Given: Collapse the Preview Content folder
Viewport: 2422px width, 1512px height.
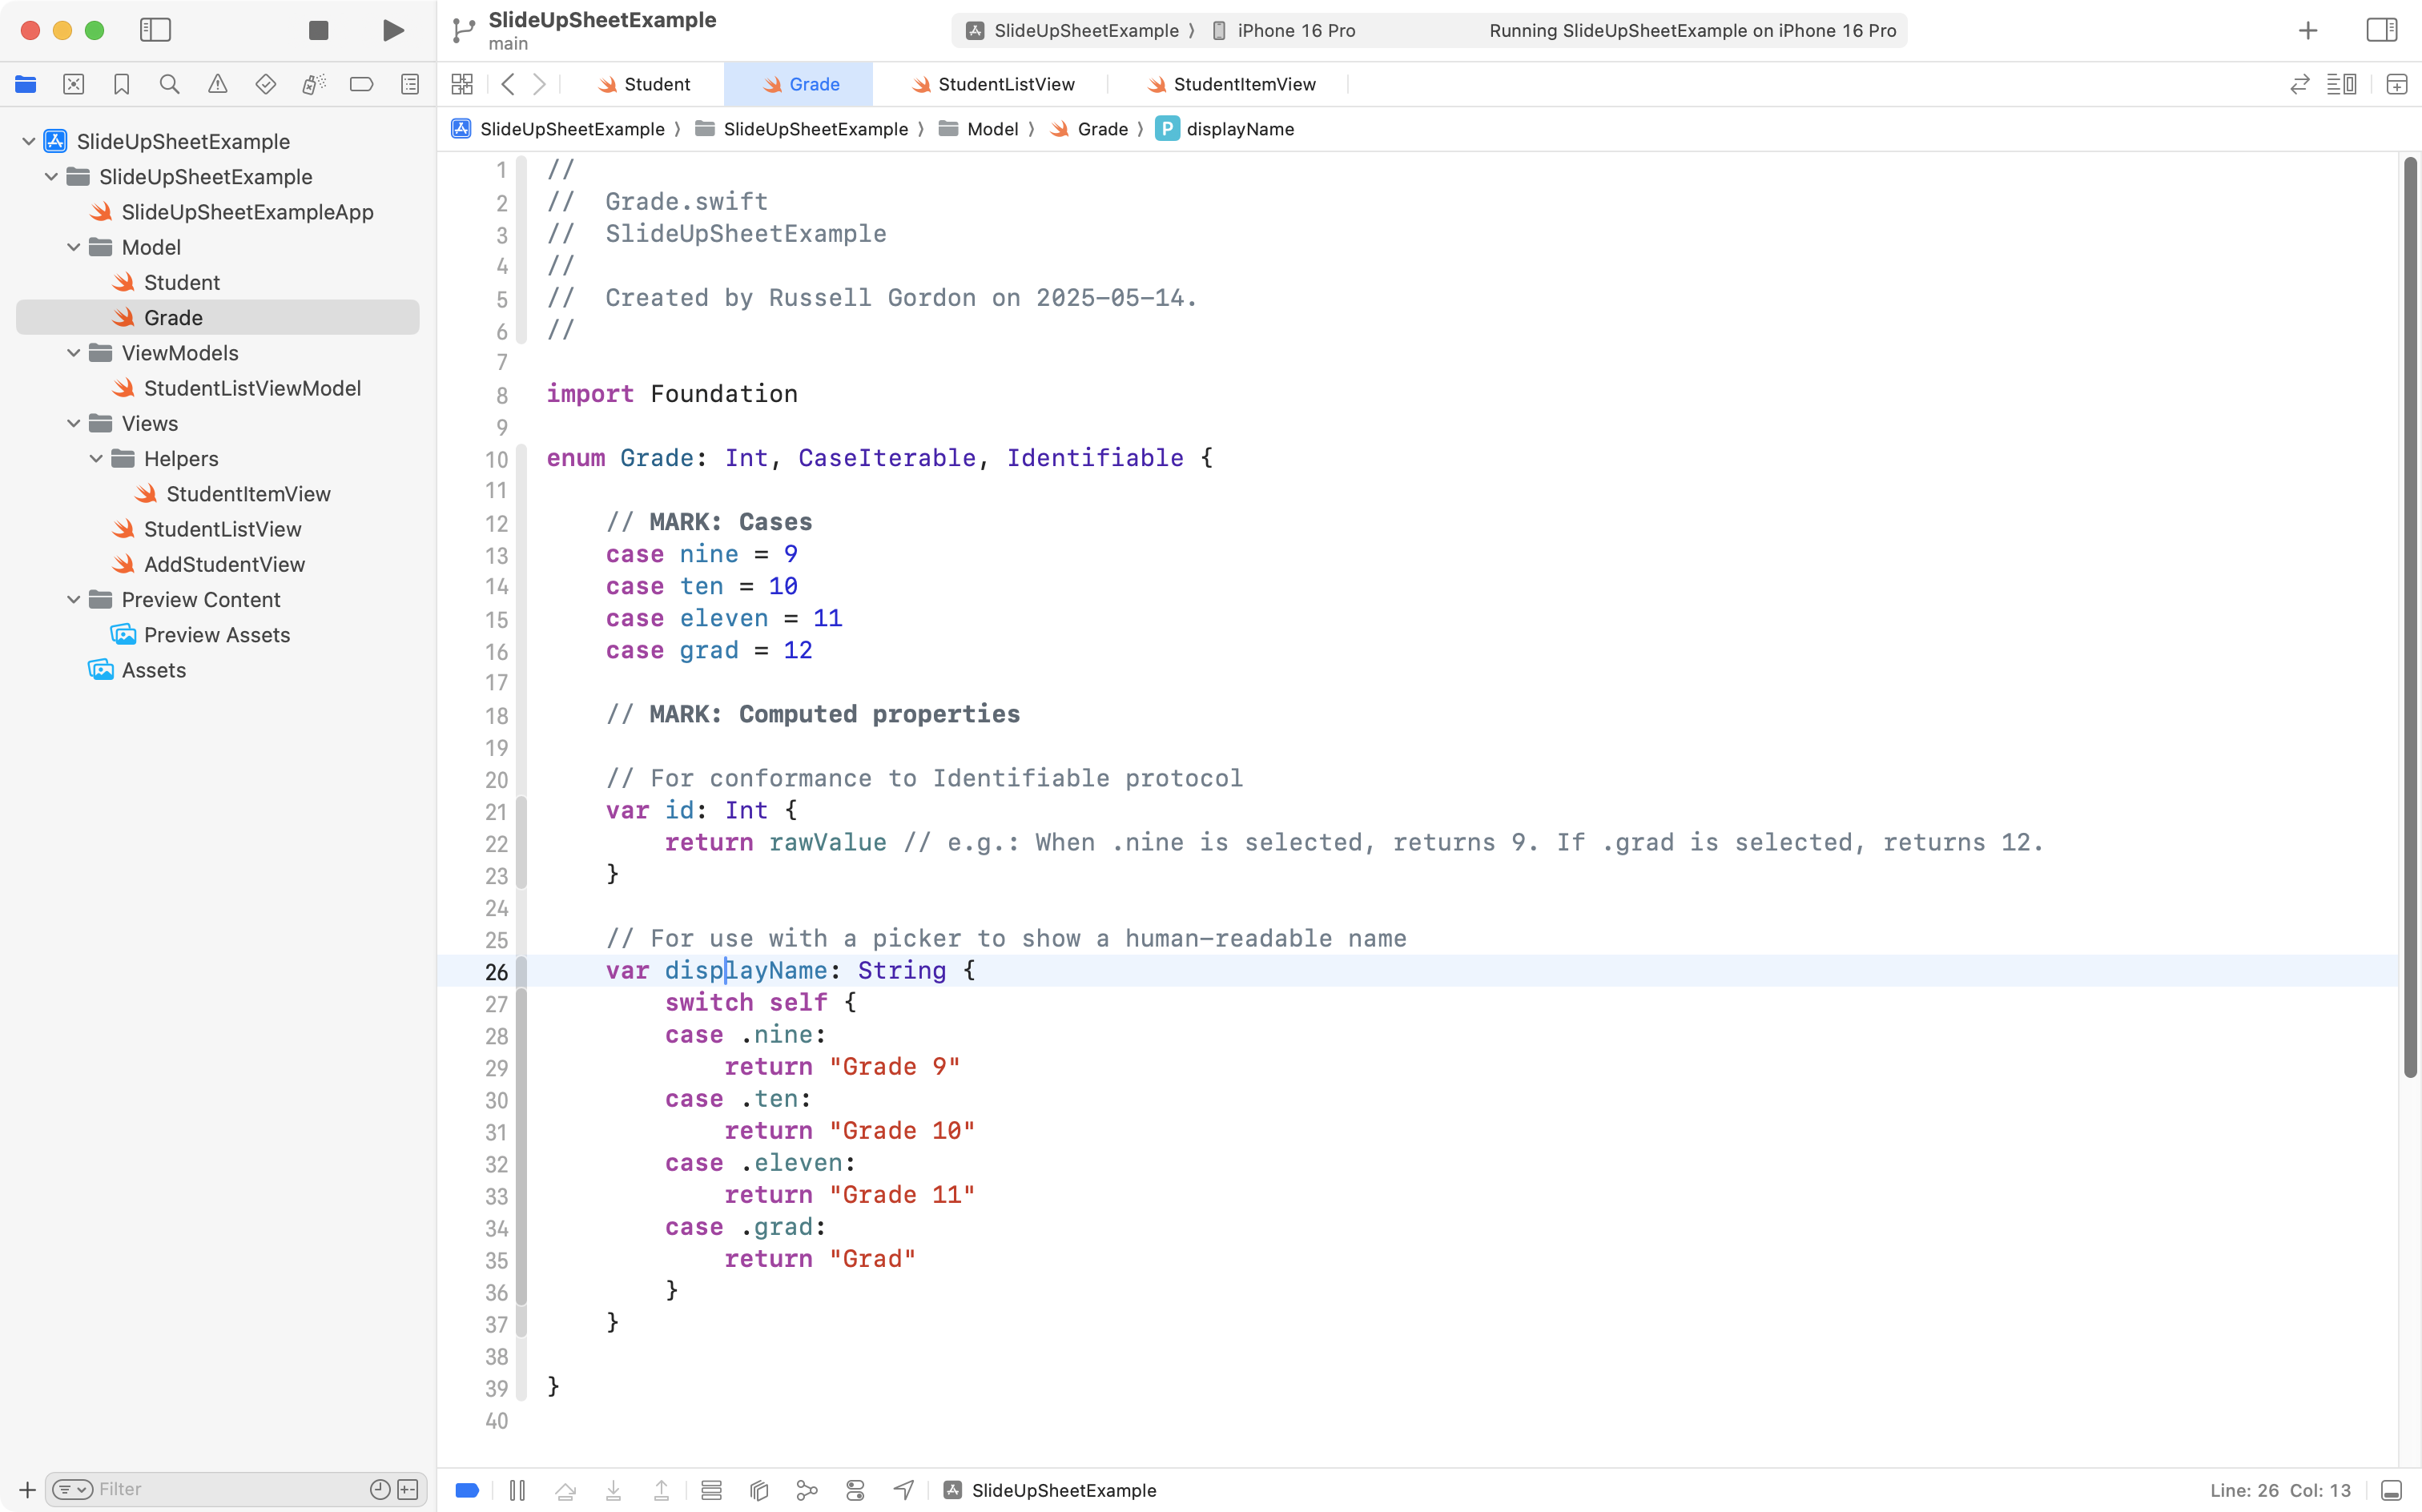Looking at the screenshot, I should [73, 600].
